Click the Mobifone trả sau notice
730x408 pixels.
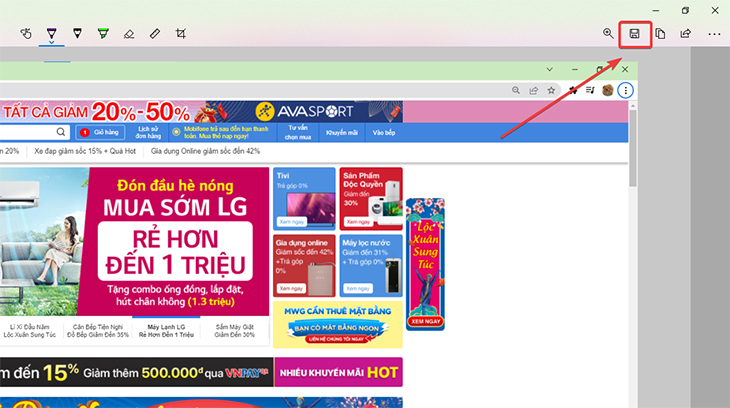(x=222, y=132)
